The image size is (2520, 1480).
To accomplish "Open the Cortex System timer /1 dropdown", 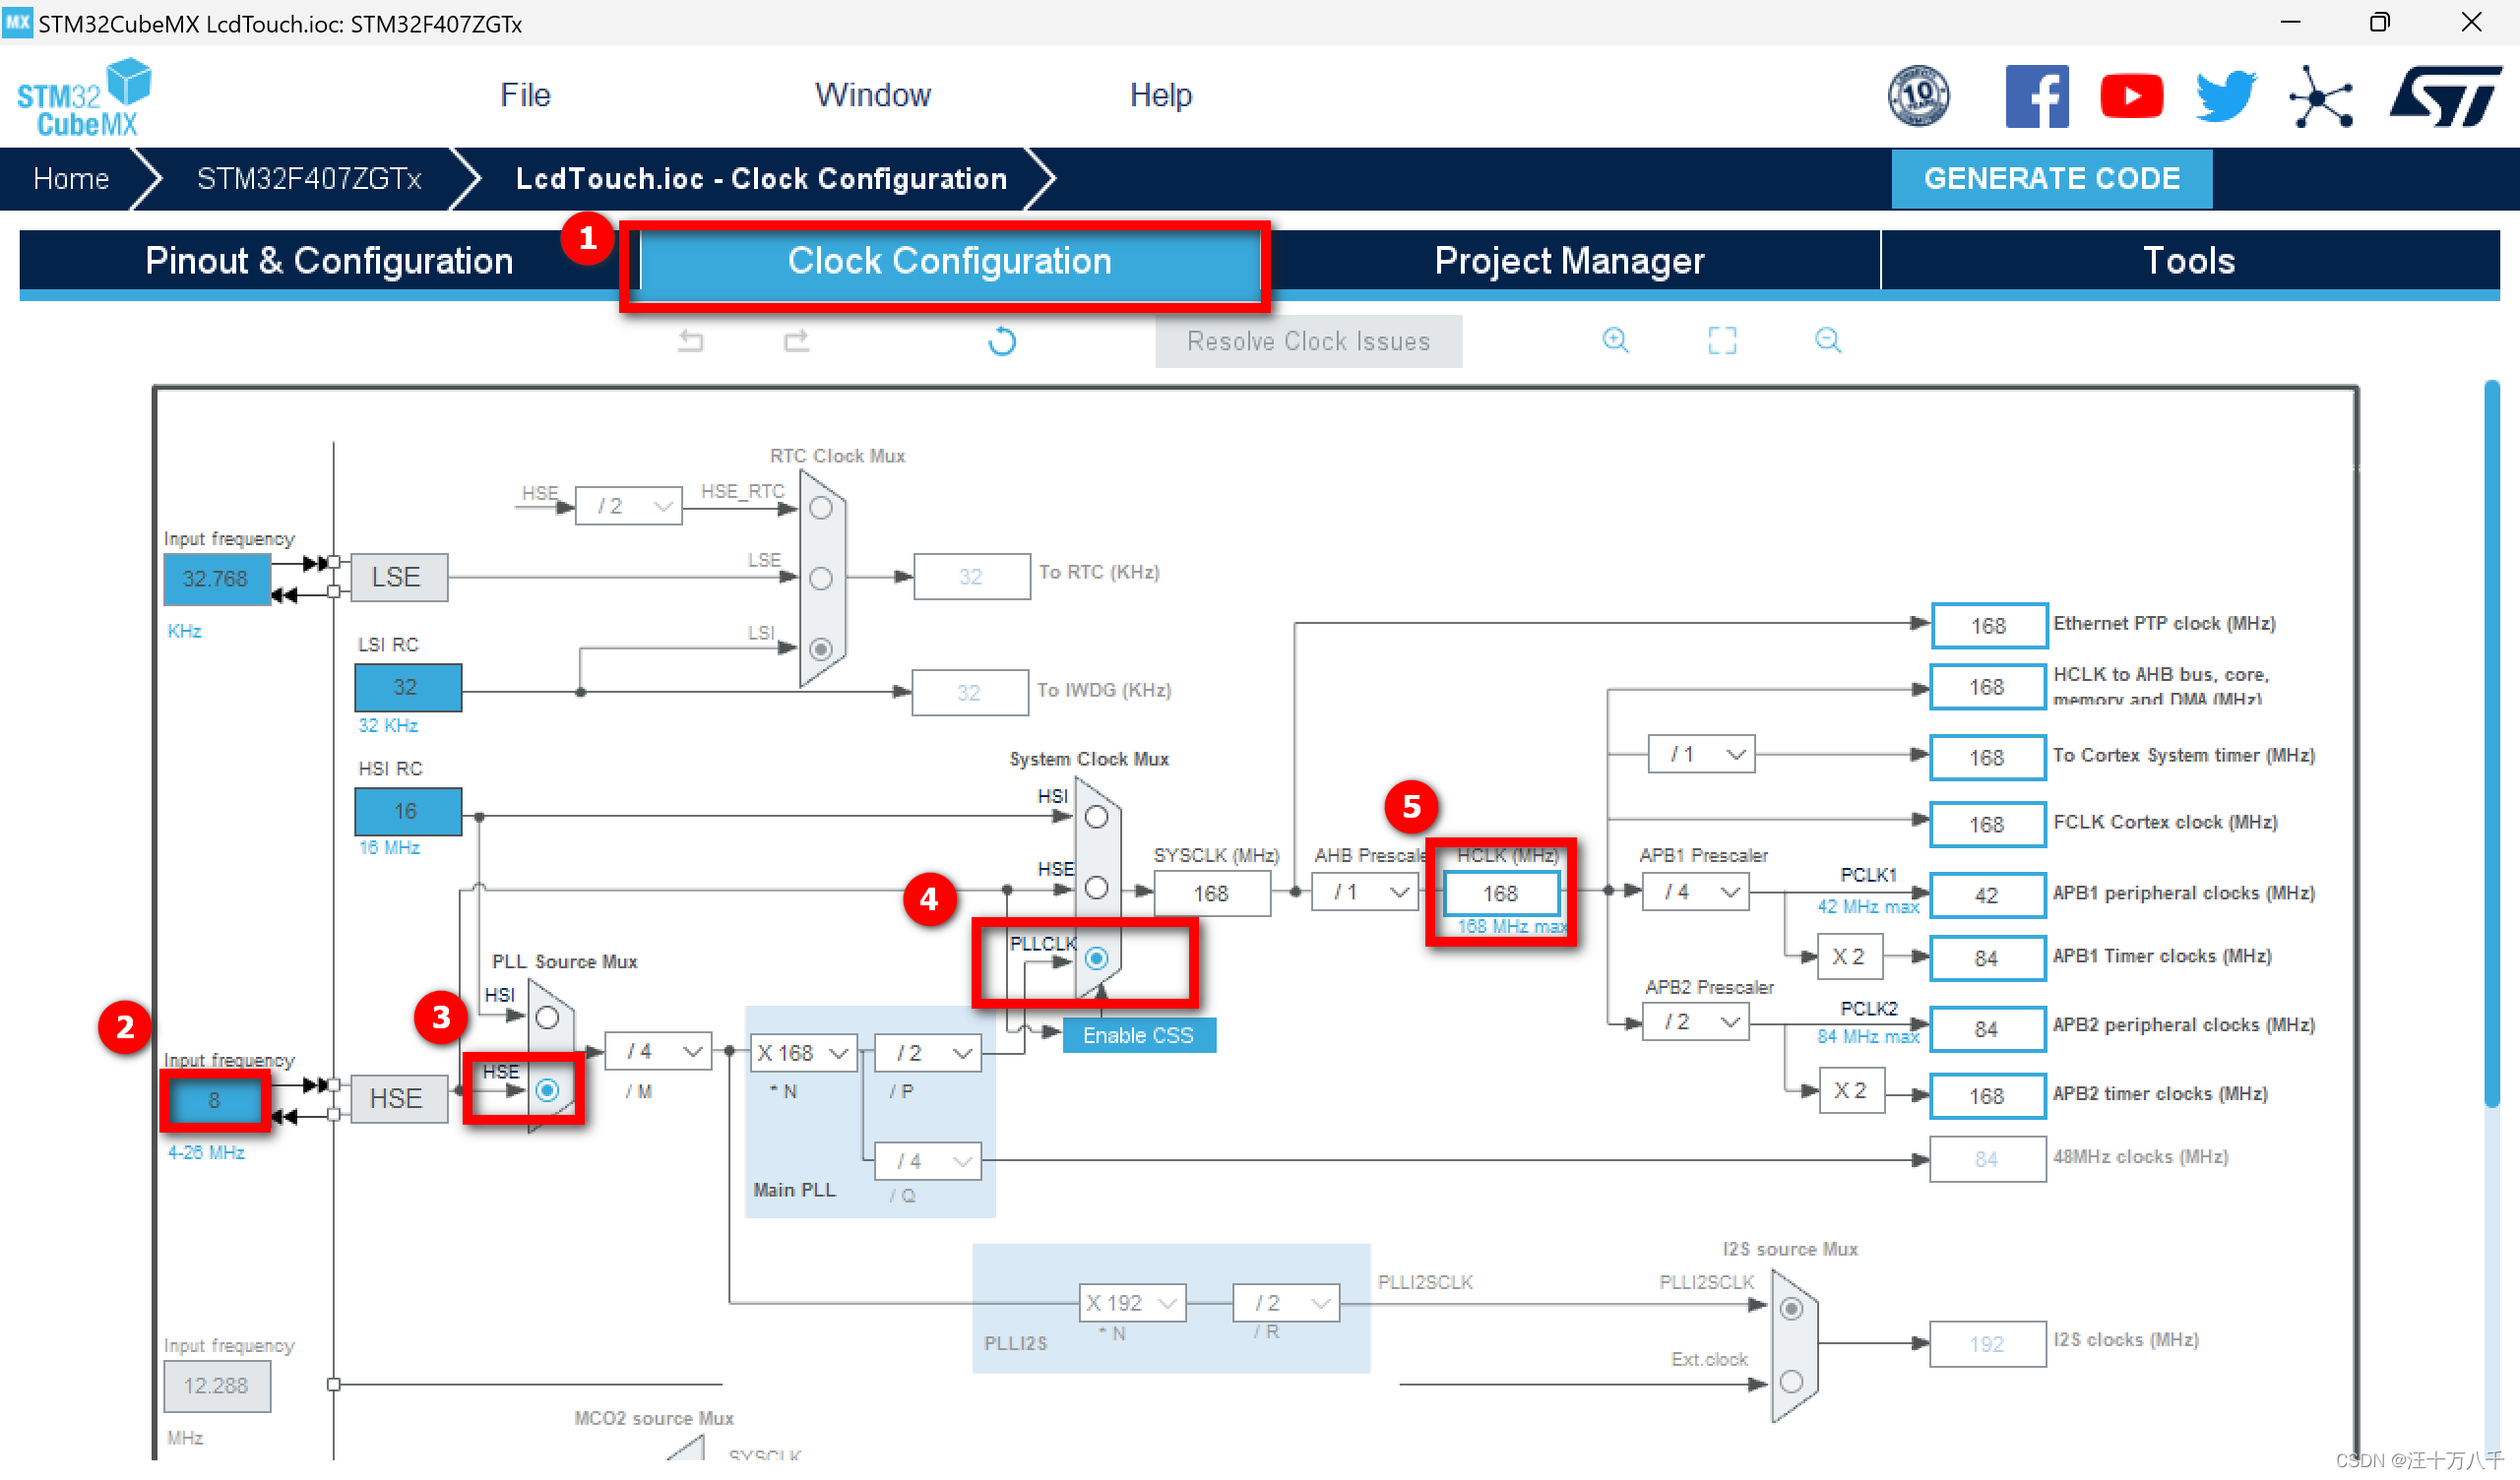I will [1702, 754].
